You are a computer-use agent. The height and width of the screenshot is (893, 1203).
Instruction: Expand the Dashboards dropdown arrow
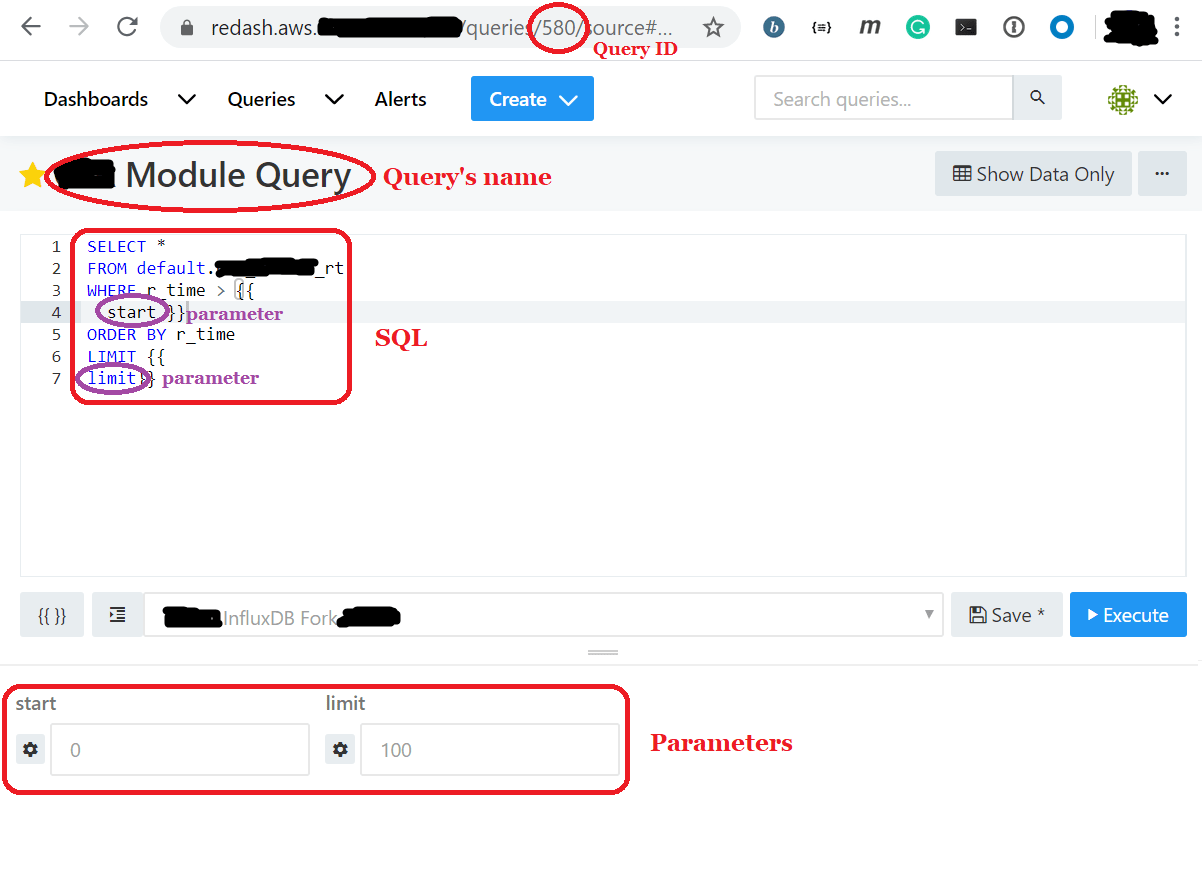coord(186,99)
